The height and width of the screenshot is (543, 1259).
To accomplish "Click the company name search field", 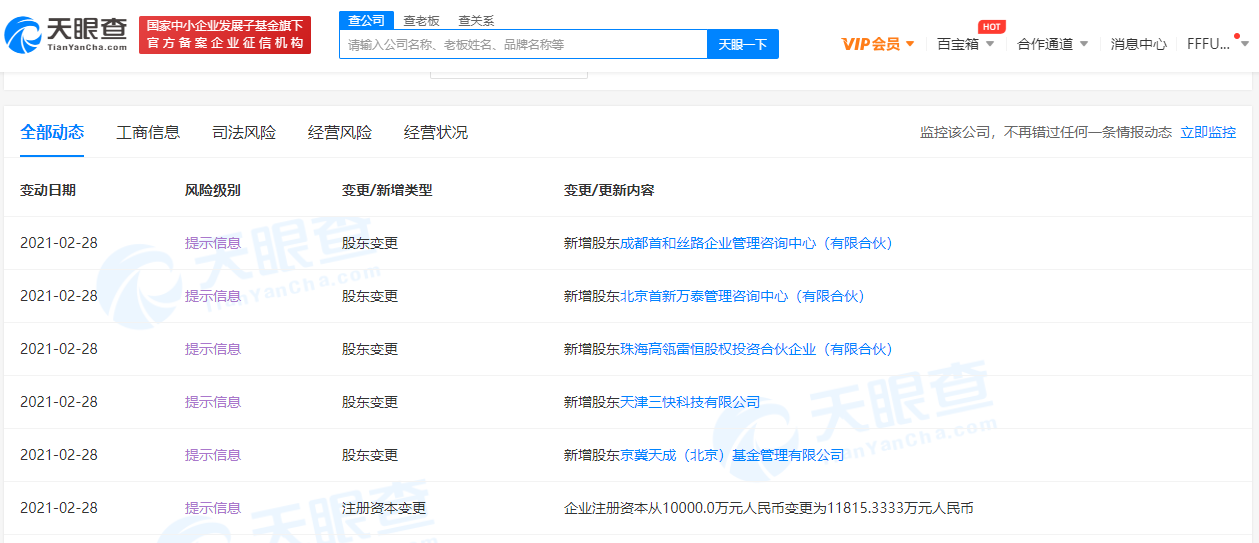I will point(523,44).
